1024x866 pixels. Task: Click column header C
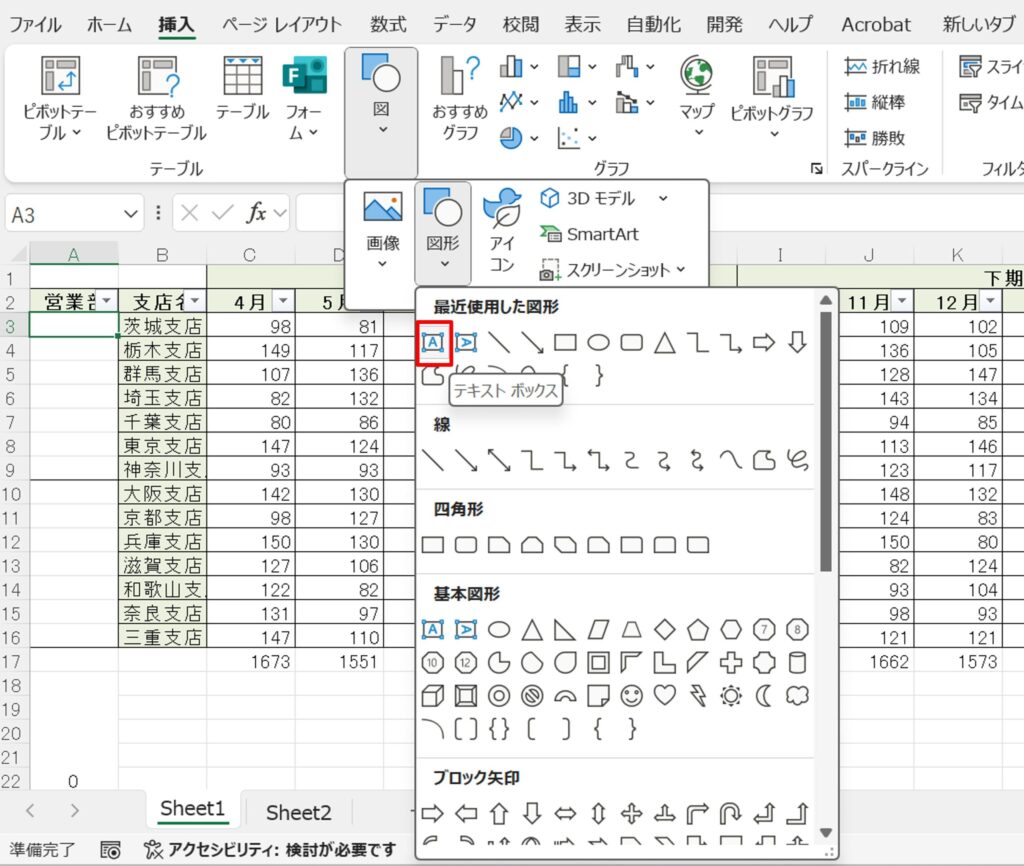click(x=250, y=255)
